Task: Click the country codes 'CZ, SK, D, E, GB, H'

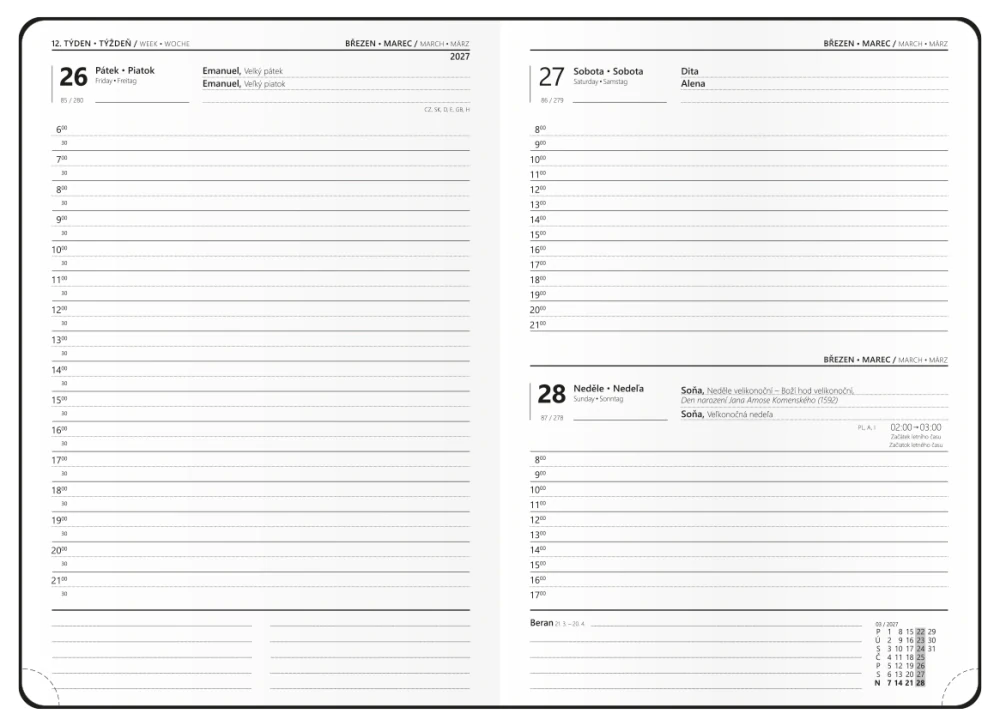Action: click(x=447, y=110)
